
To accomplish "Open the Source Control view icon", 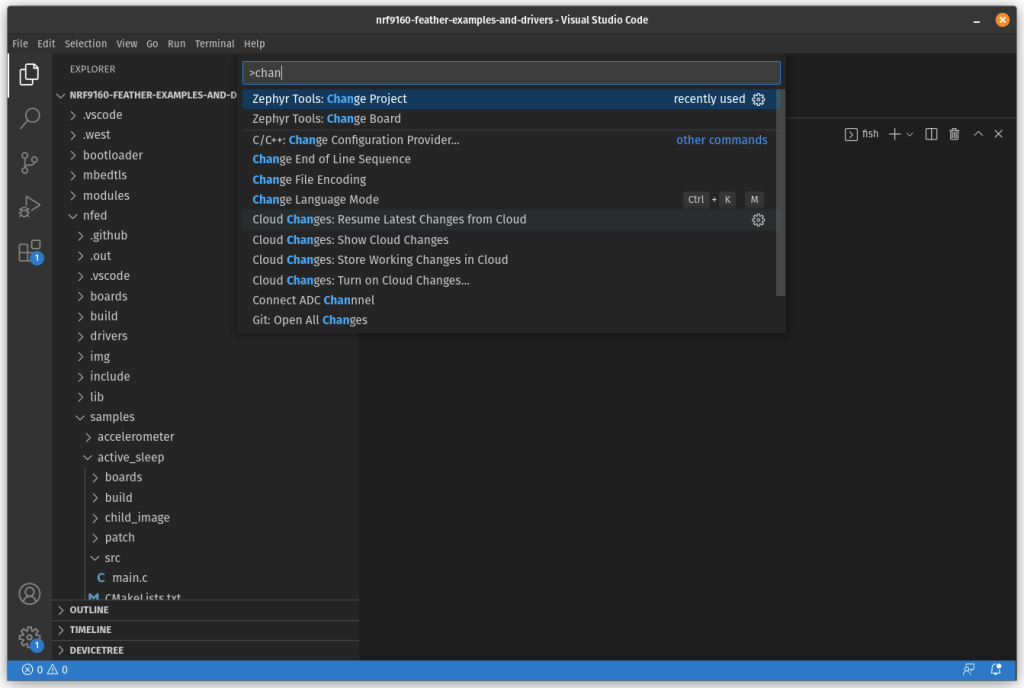I will (x=29, y=163).
